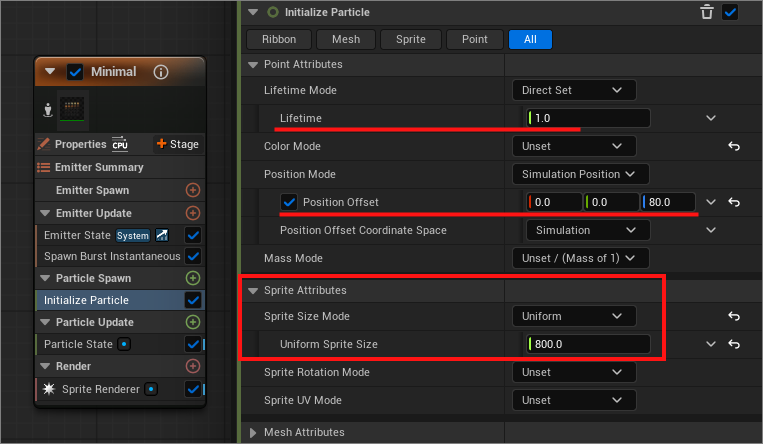Select the Ribbon filter tab

point(279,40)
